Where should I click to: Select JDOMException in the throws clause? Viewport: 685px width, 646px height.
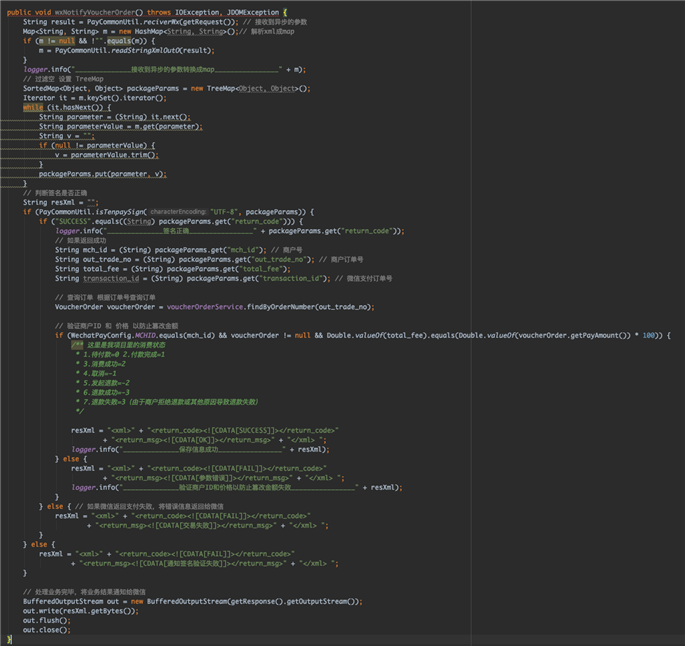click(x=253, y=12)
